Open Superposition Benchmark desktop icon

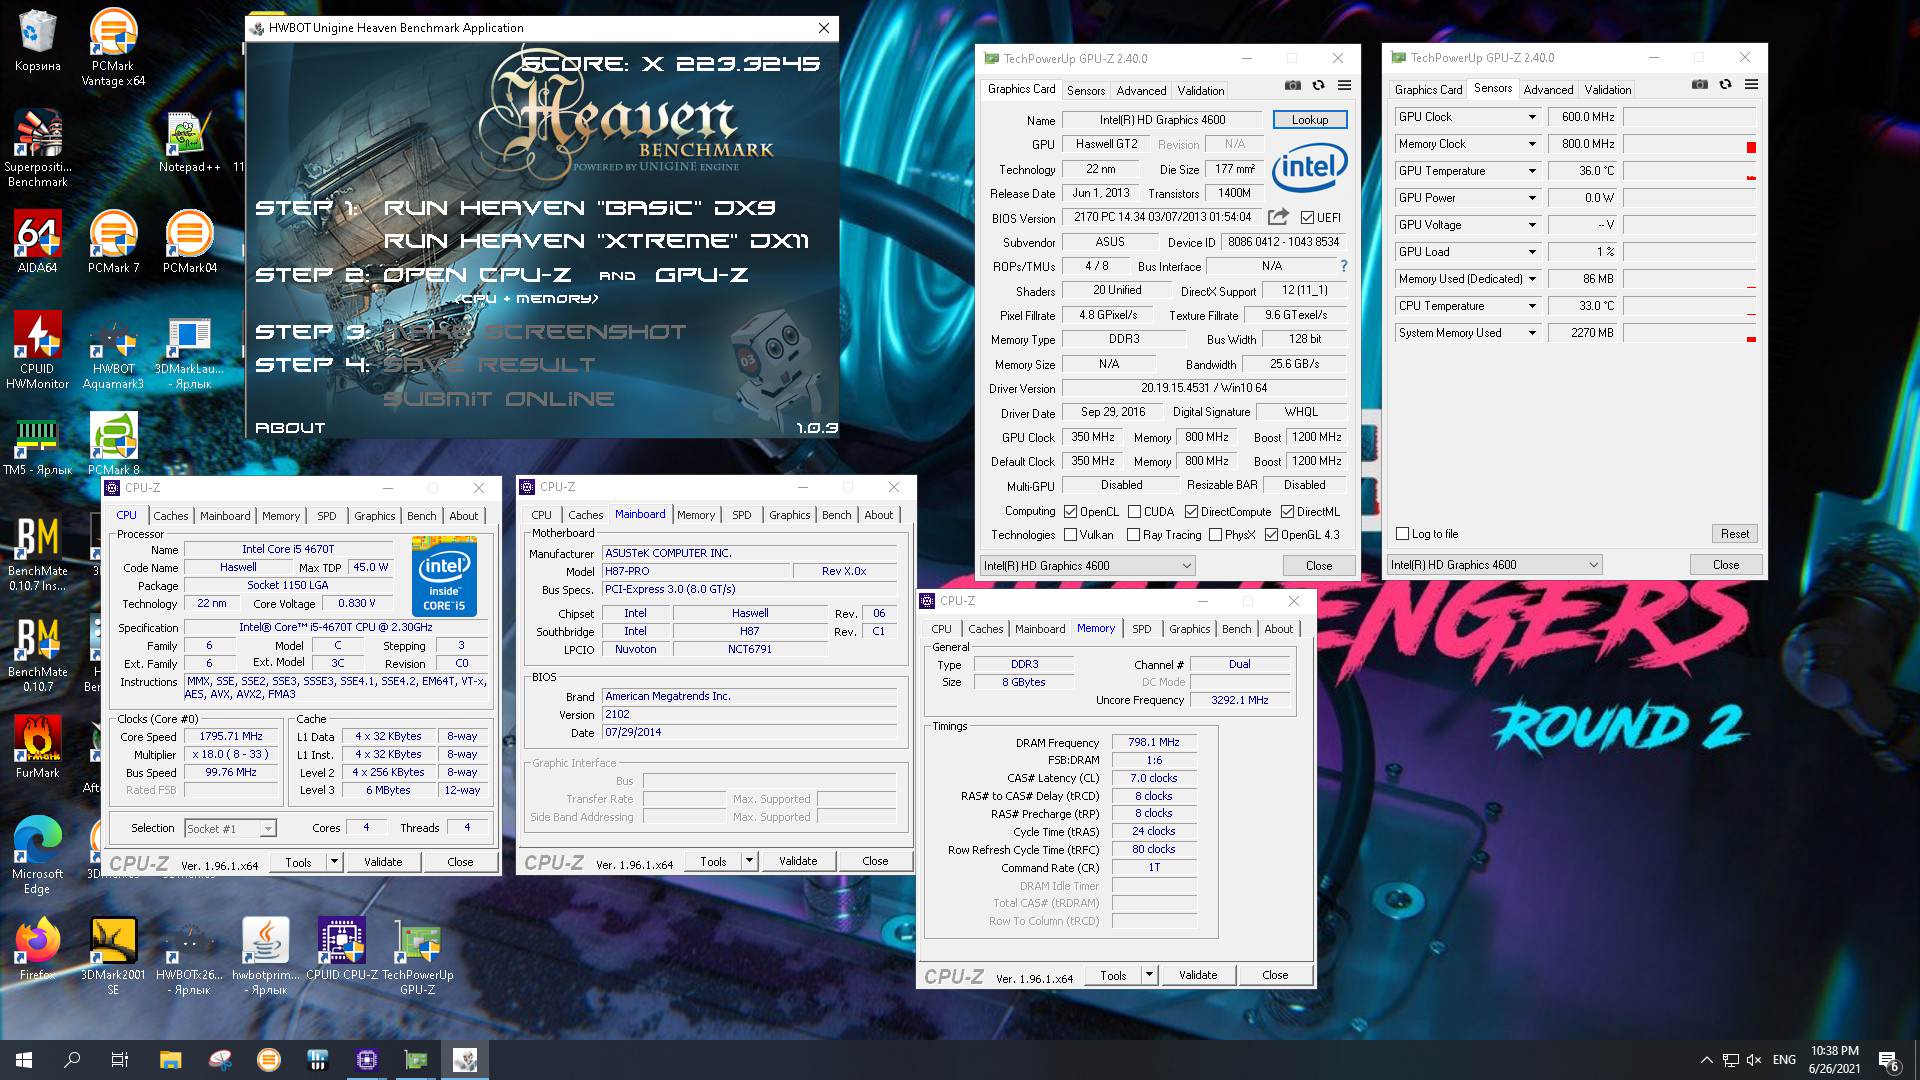pos(37,148)
